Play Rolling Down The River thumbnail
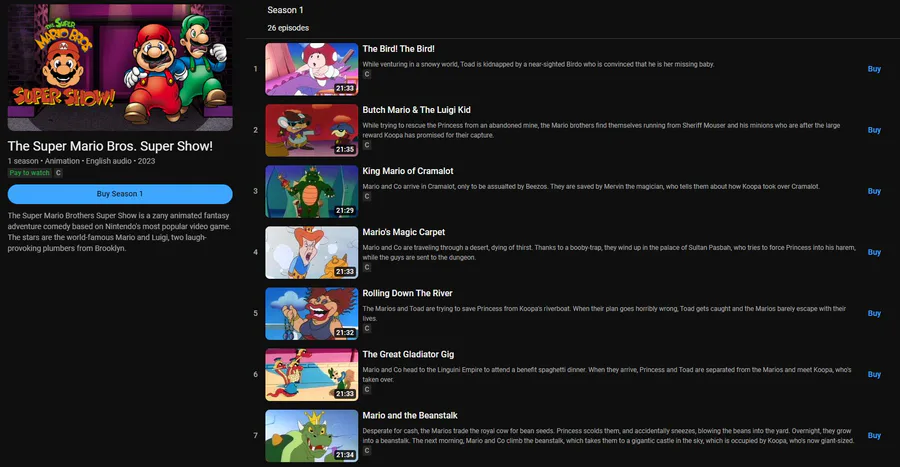 pyautogui.click(x=312, y=313)
